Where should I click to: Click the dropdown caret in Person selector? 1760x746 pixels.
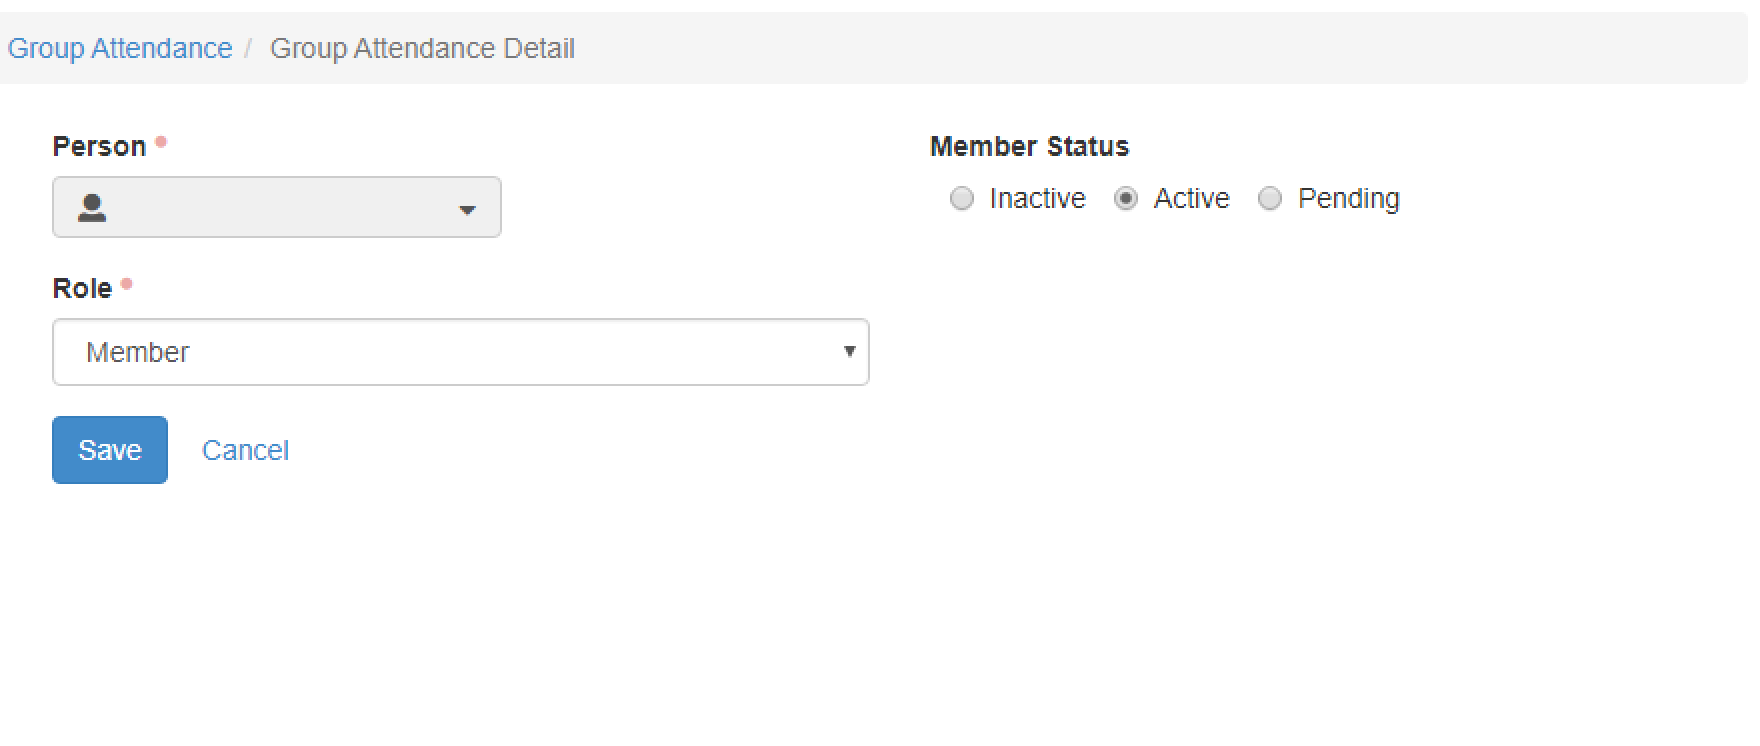[x=466, y=210]
